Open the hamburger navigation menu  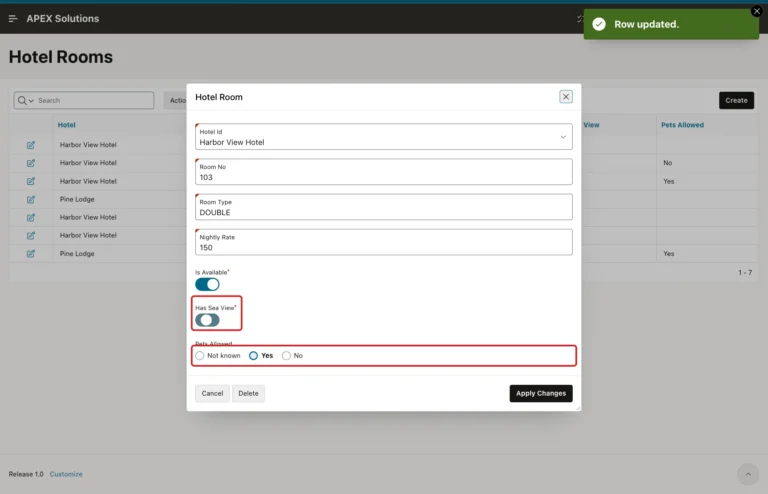(x=13, y=19)
